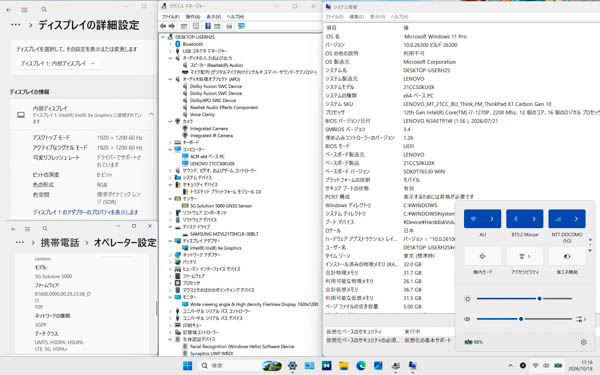Open 編集 menu in System Information window
Viewport: 600px width, 375px height.
point(356,17)
